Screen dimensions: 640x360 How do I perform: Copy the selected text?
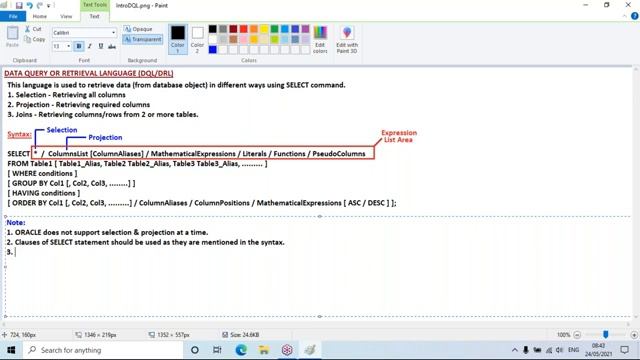(34, 39)
